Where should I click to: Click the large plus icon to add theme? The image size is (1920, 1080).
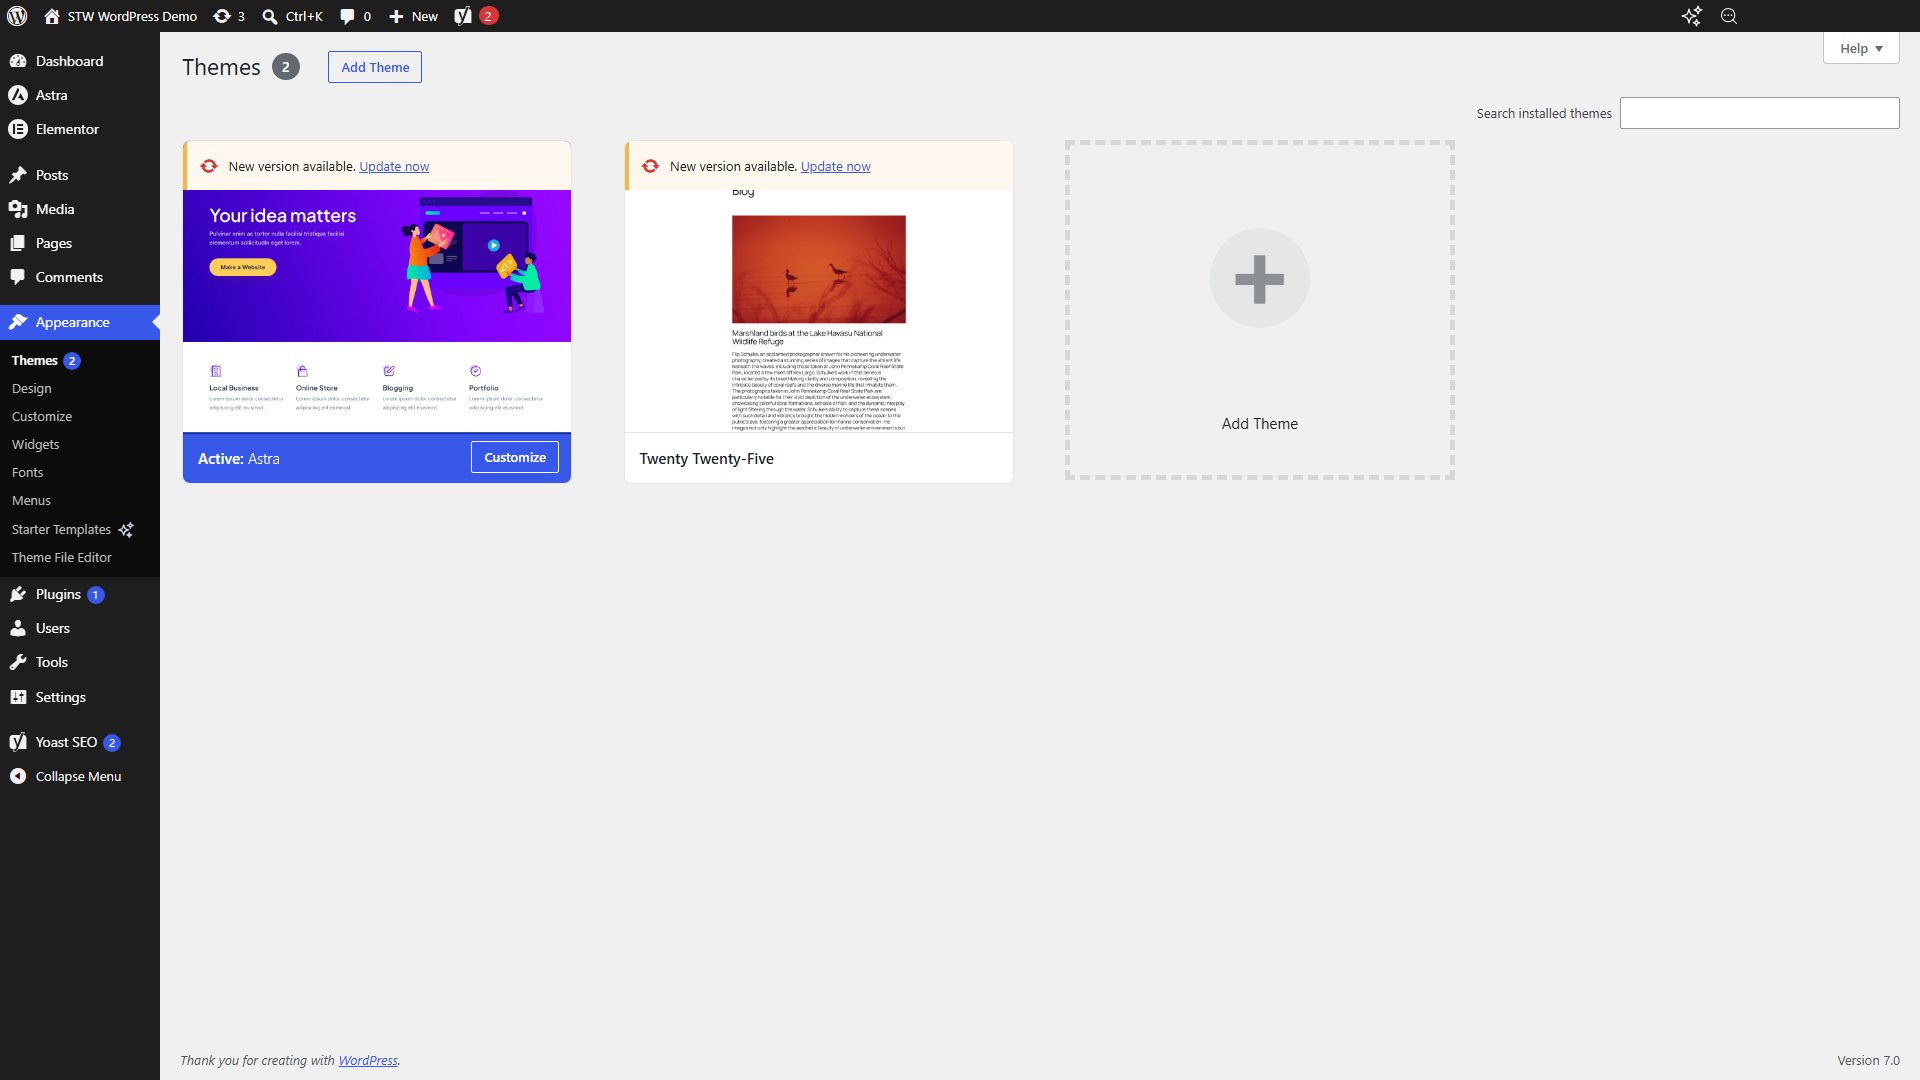(x=1260, y=278)
